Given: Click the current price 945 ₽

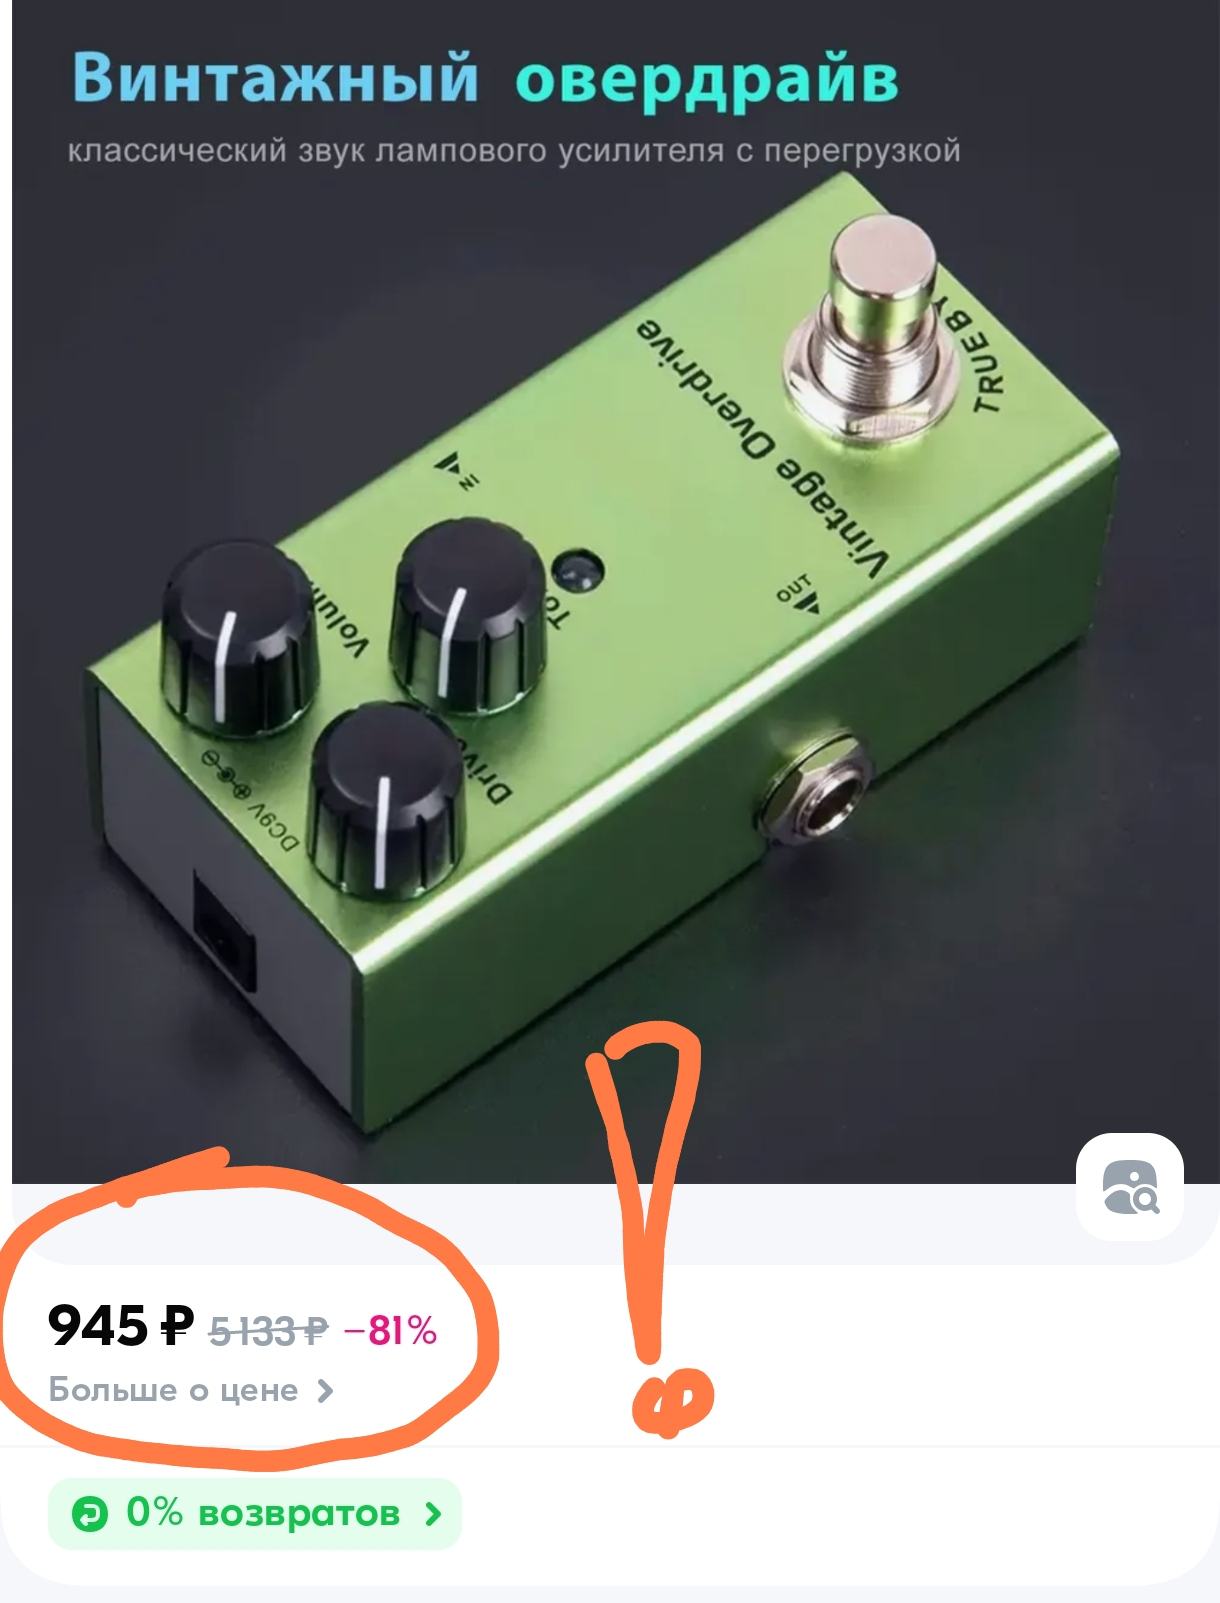Looking at the screenshot, I should 120,1328.
